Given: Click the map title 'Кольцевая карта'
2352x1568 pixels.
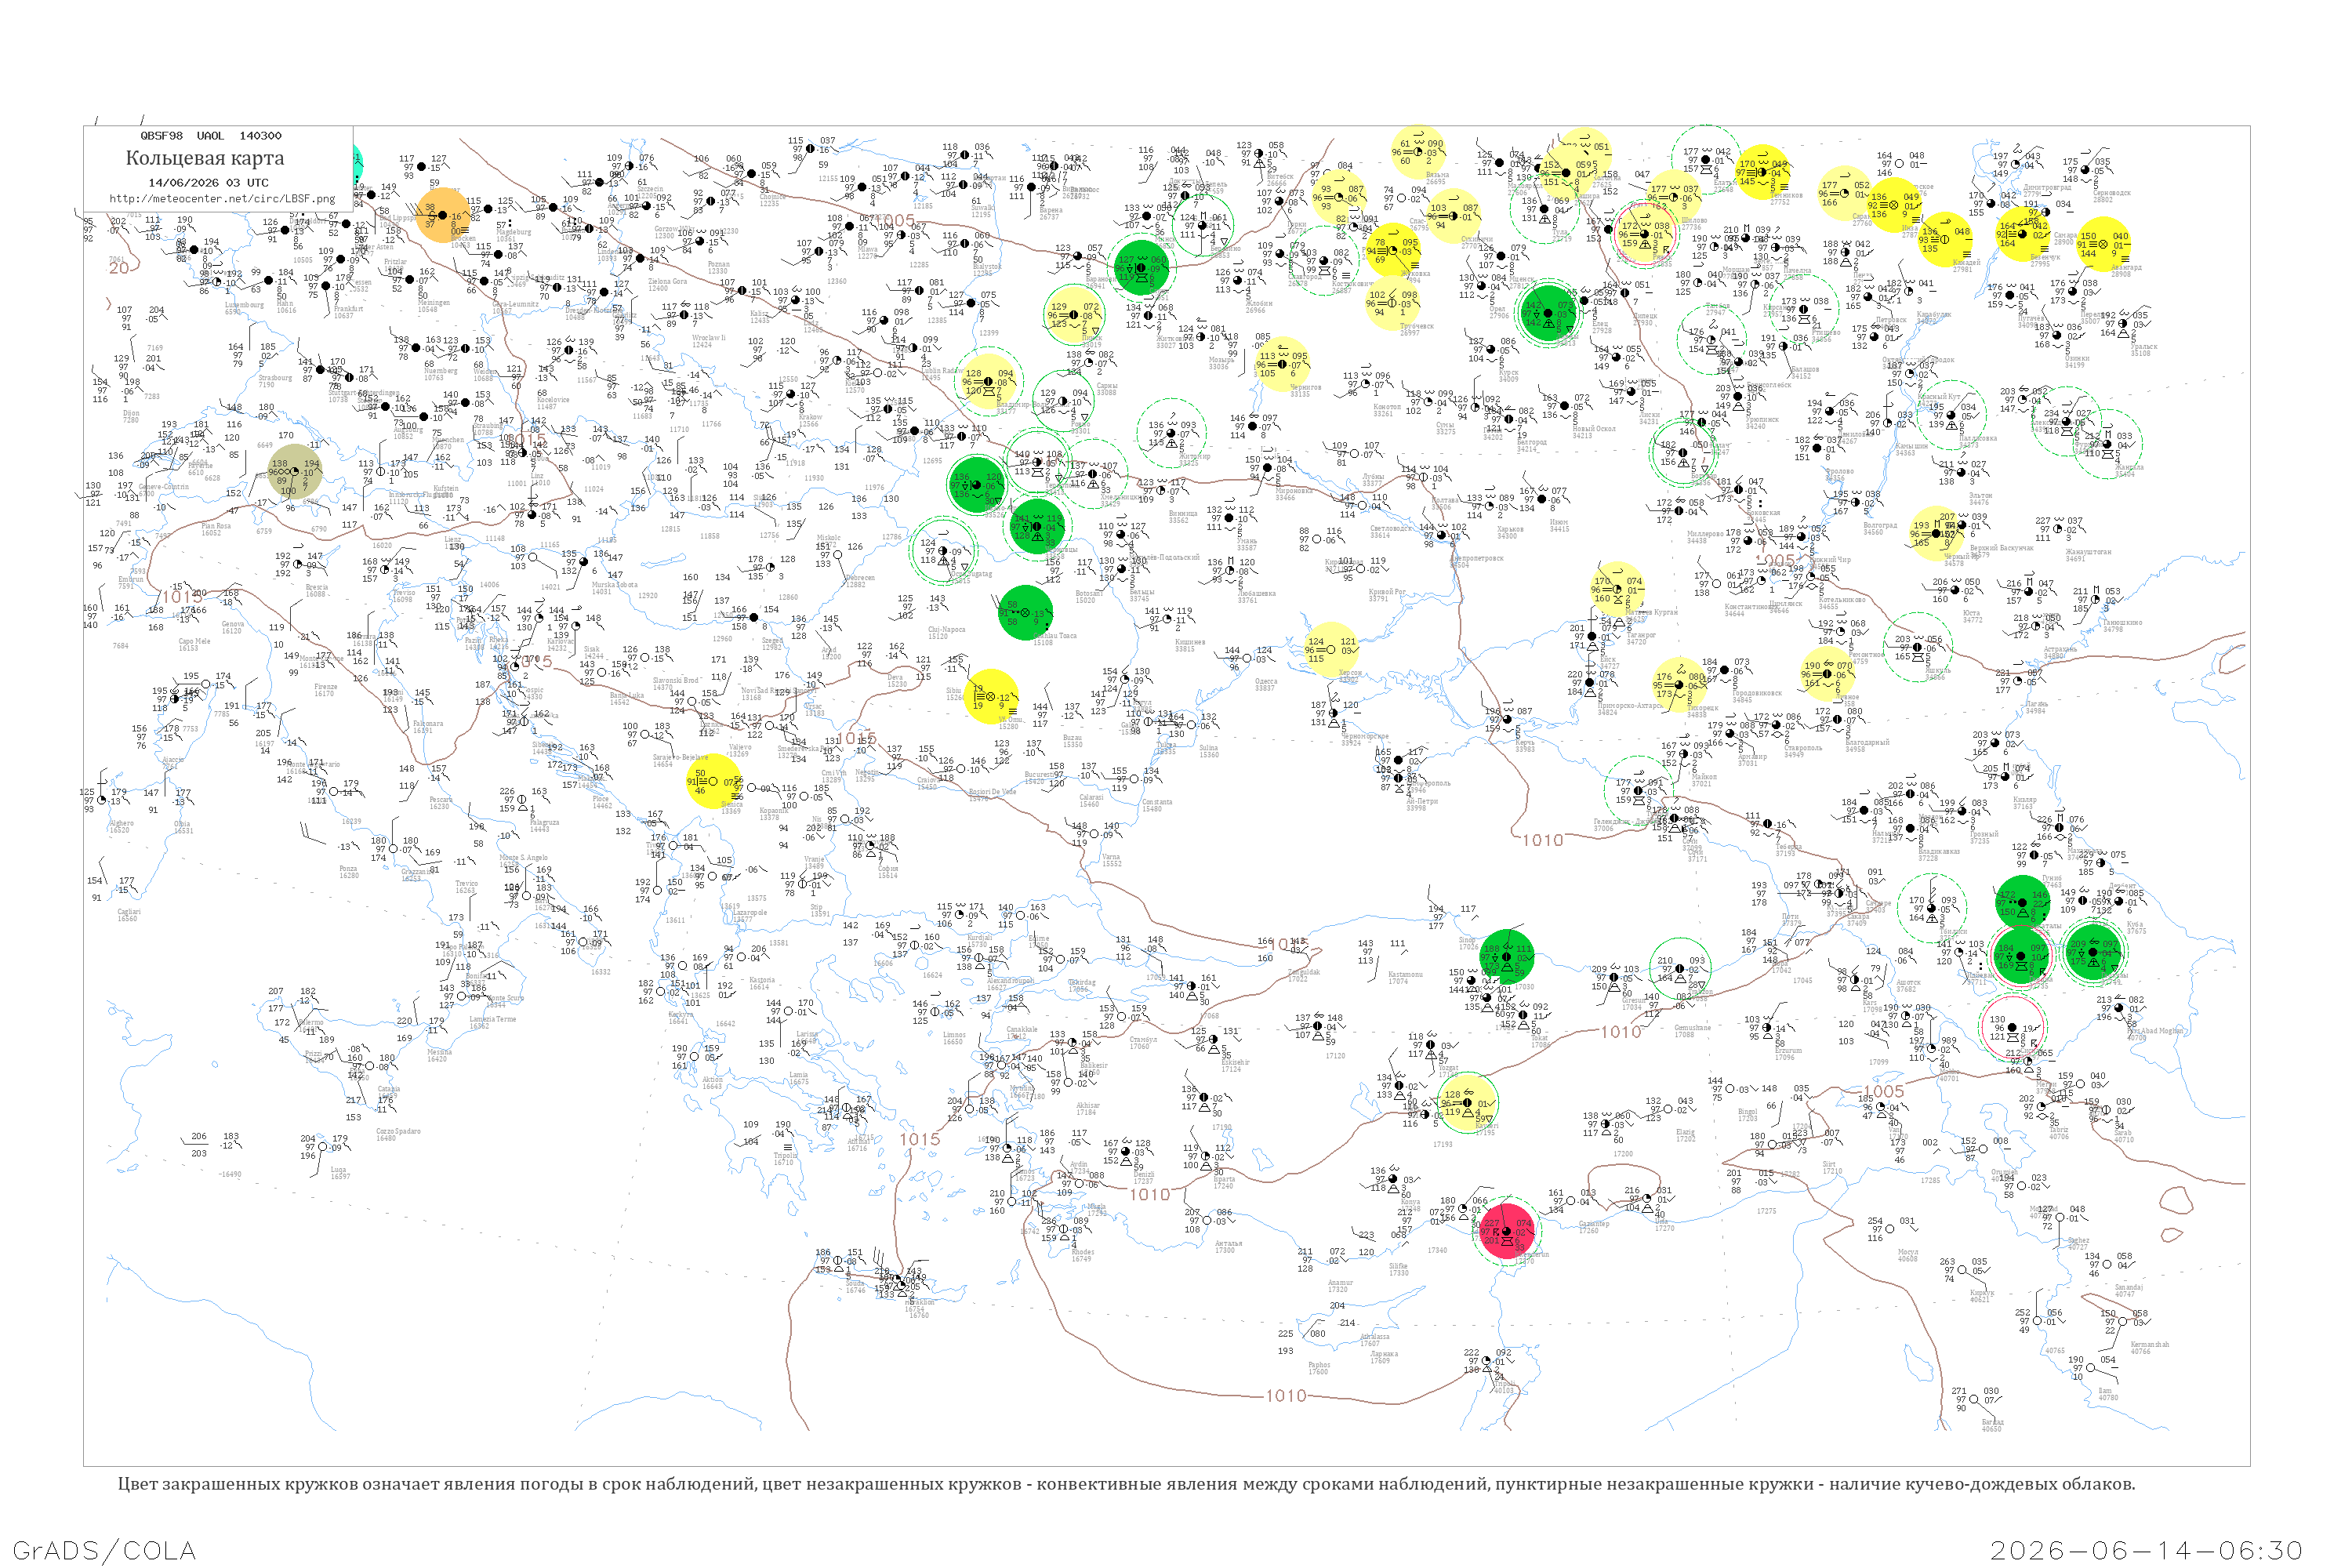Looking at the screenshot, I should coord(205,158).
